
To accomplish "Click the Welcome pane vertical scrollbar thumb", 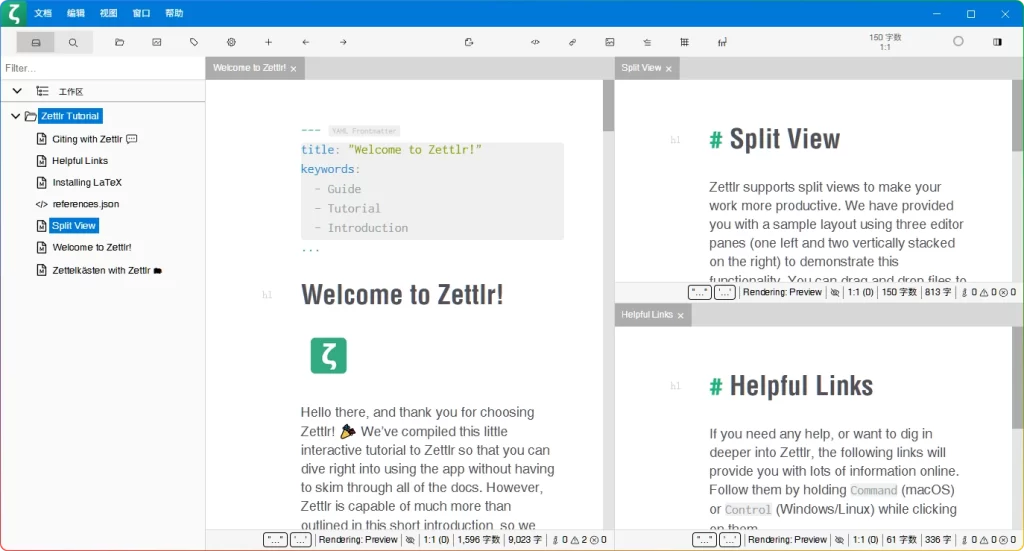I will (608, 106).
